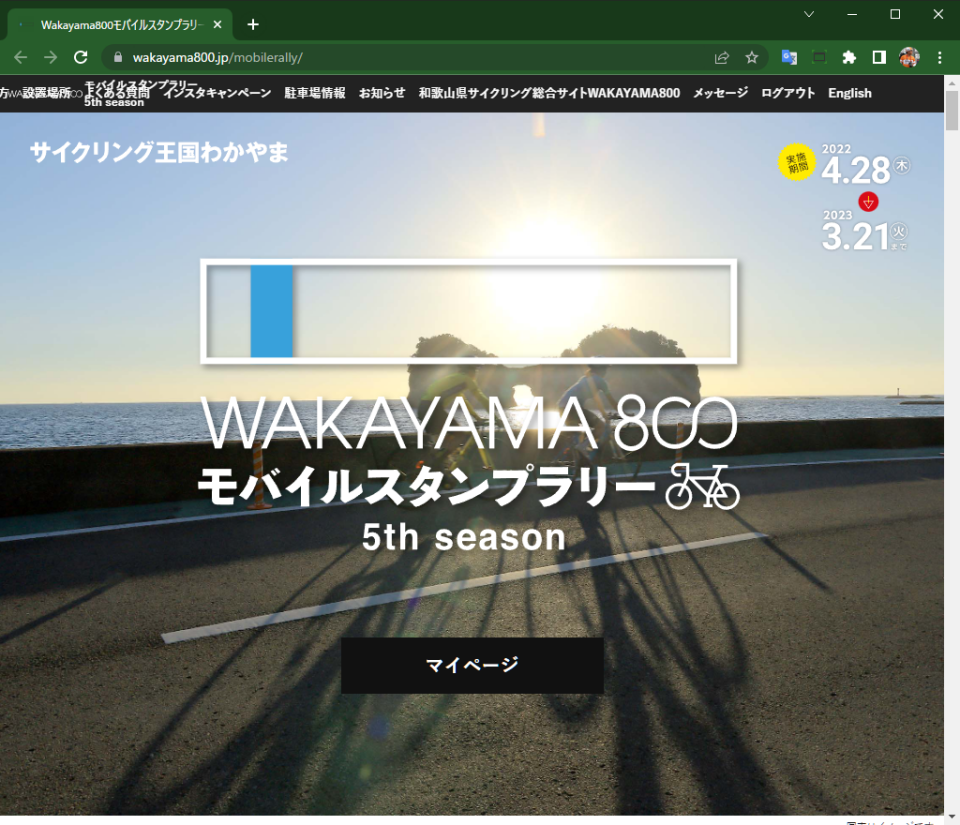
Task: Switch the site language to English
Action: 850,93
